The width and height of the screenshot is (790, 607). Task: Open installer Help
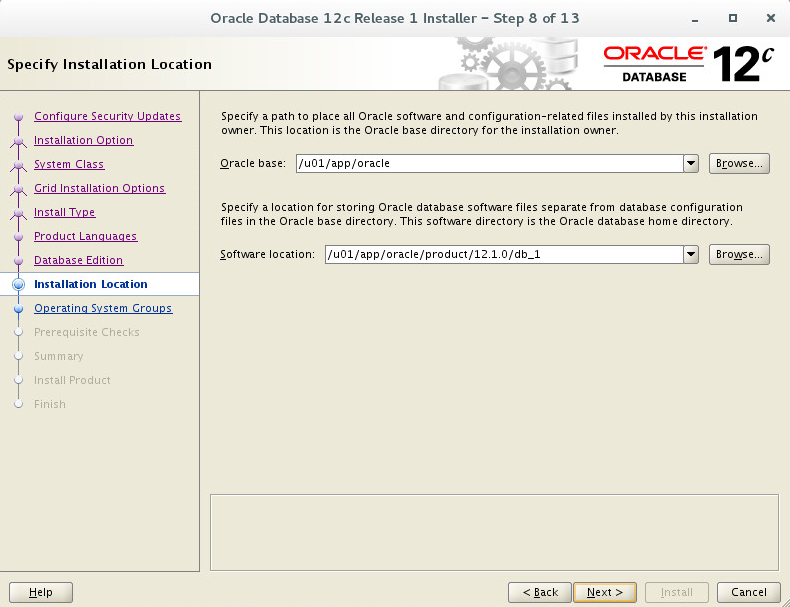tap(41, 592)
